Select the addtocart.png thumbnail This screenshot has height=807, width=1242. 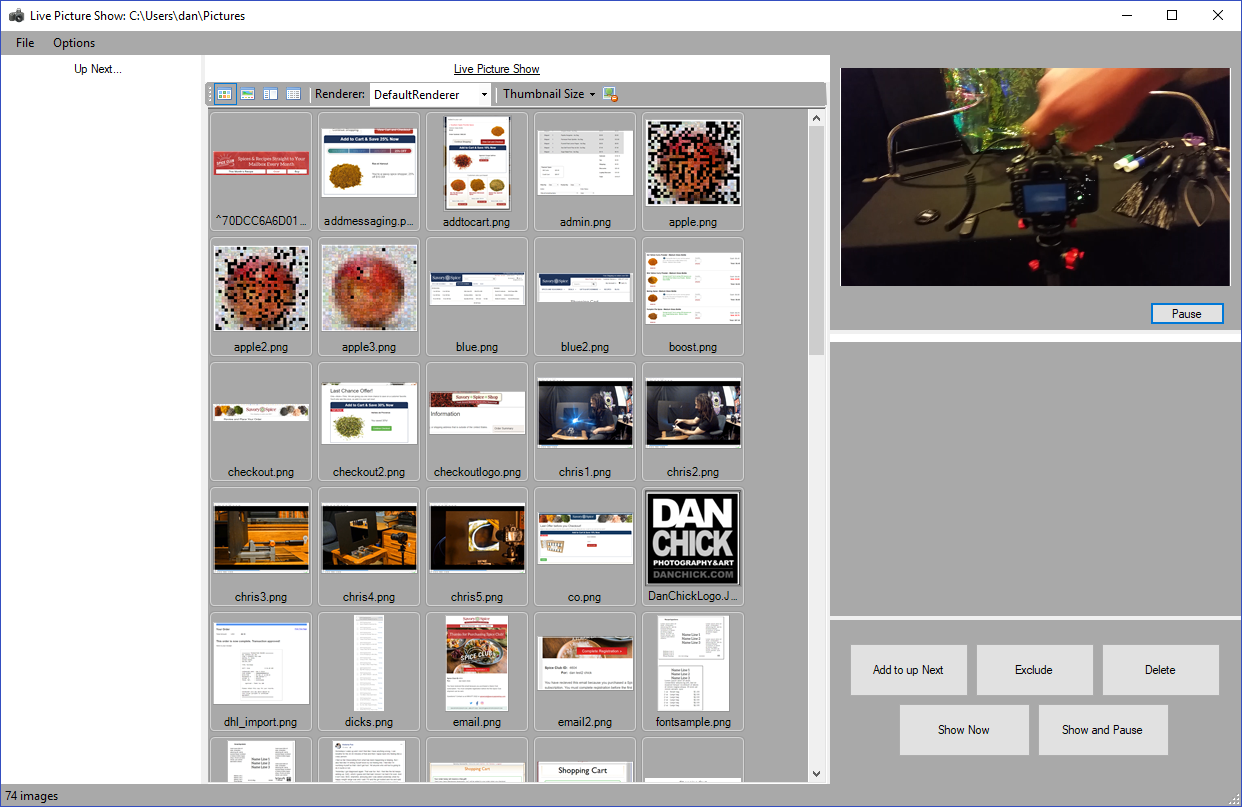coord(477,171)
